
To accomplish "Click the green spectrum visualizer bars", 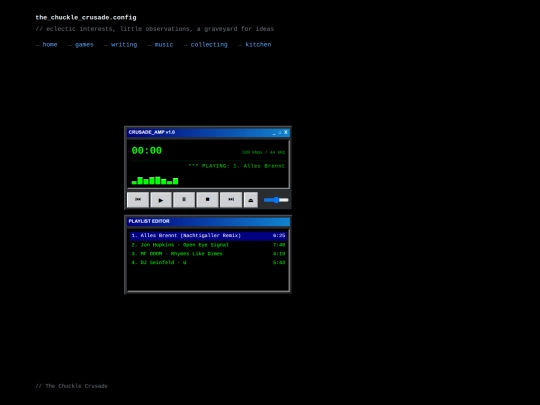I will [155, 180].
